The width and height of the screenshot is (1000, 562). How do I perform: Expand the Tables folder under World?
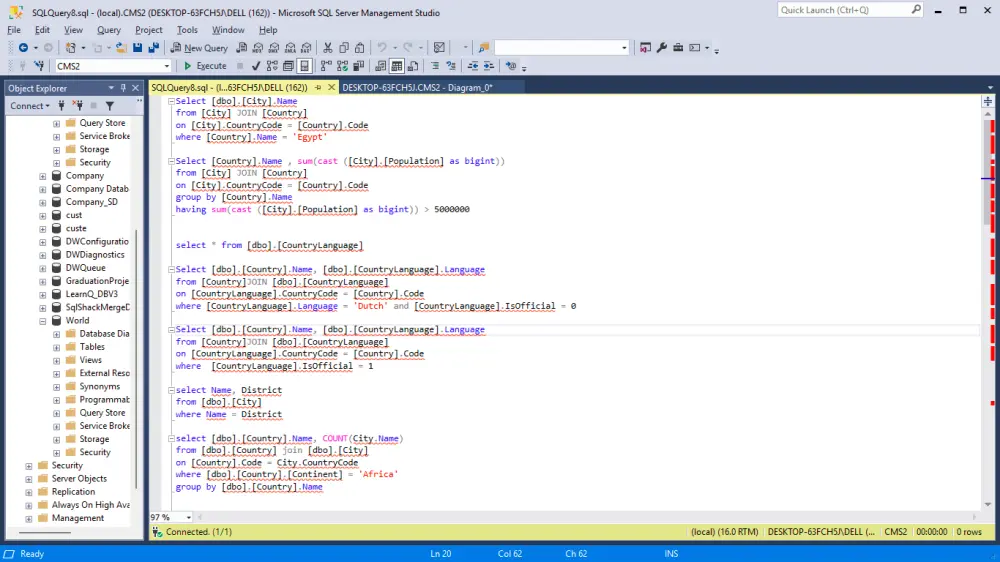56,347
